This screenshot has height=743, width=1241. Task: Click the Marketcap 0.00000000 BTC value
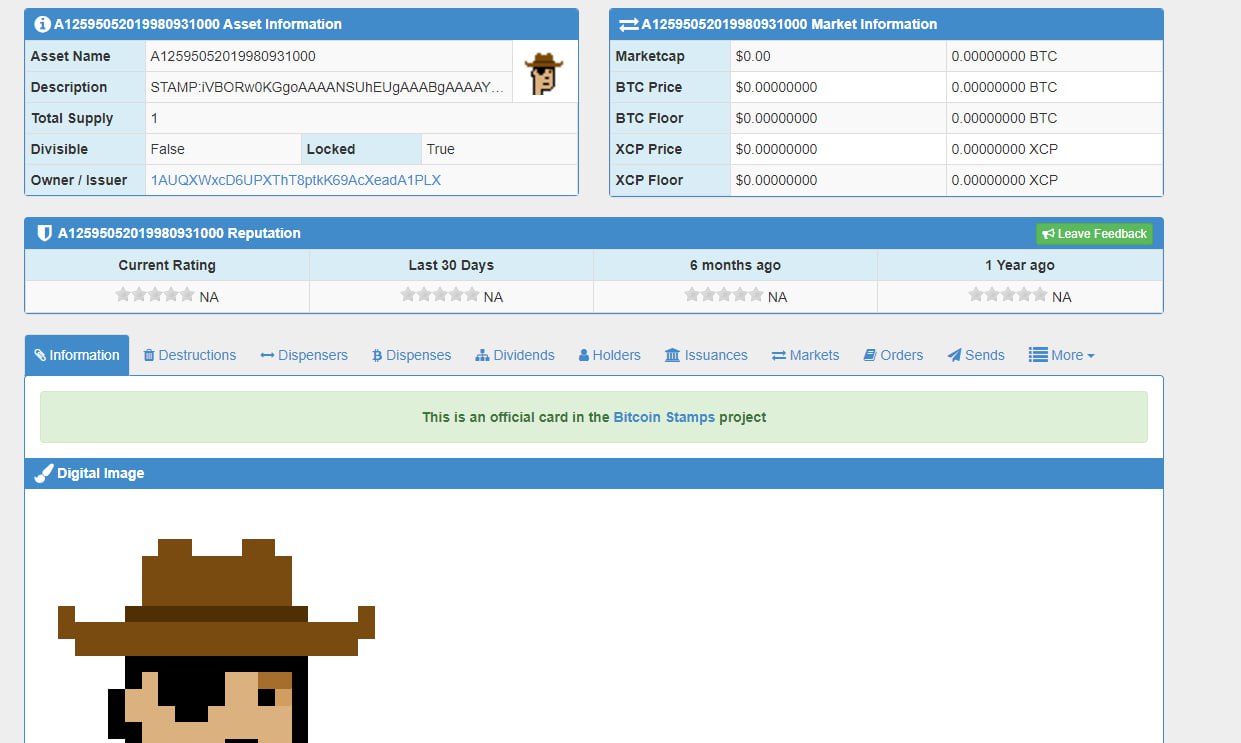[x=1004, y=56]
